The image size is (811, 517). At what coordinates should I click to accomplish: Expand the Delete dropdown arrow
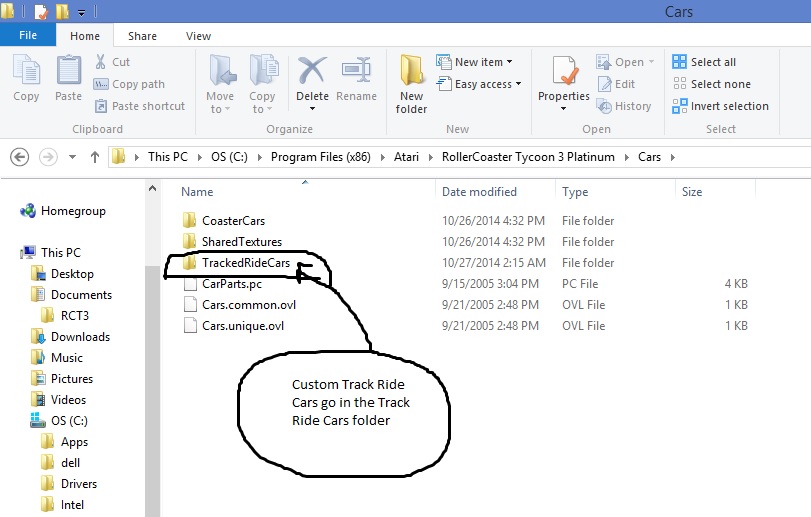(x=312, y=109)
